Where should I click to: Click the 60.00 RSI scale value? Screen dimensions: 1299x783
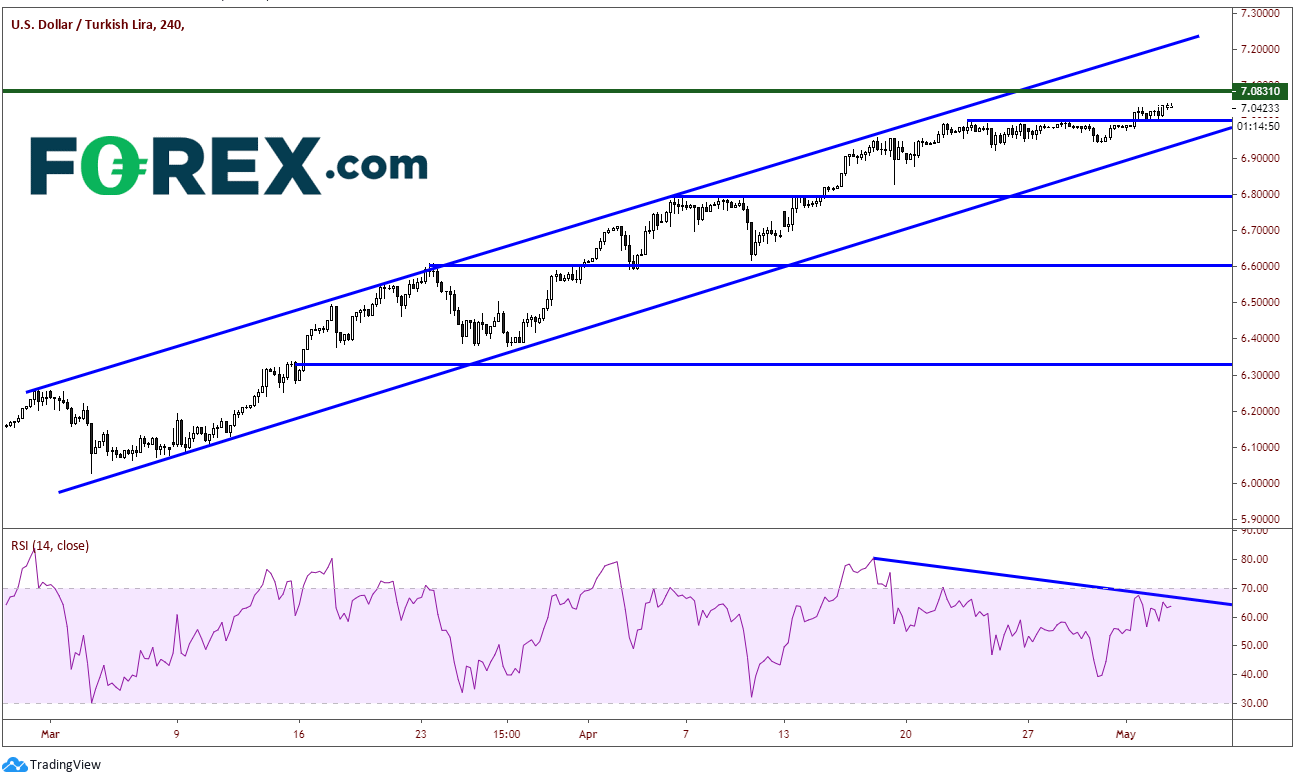[1254, 617]
